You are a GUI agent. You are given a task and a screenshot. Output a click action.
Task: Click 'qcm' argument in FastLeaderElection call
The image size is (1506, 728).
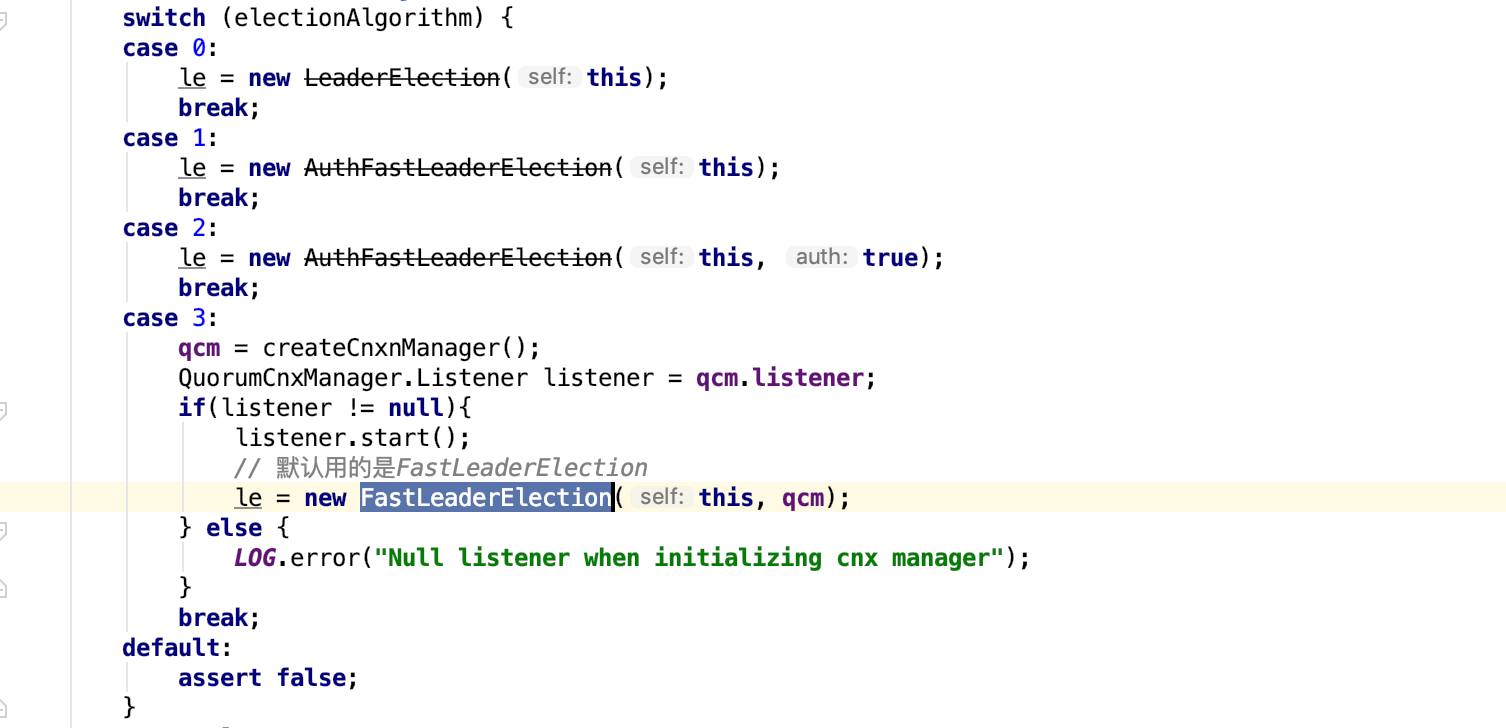pyautogui.click(x=803, y=497)
